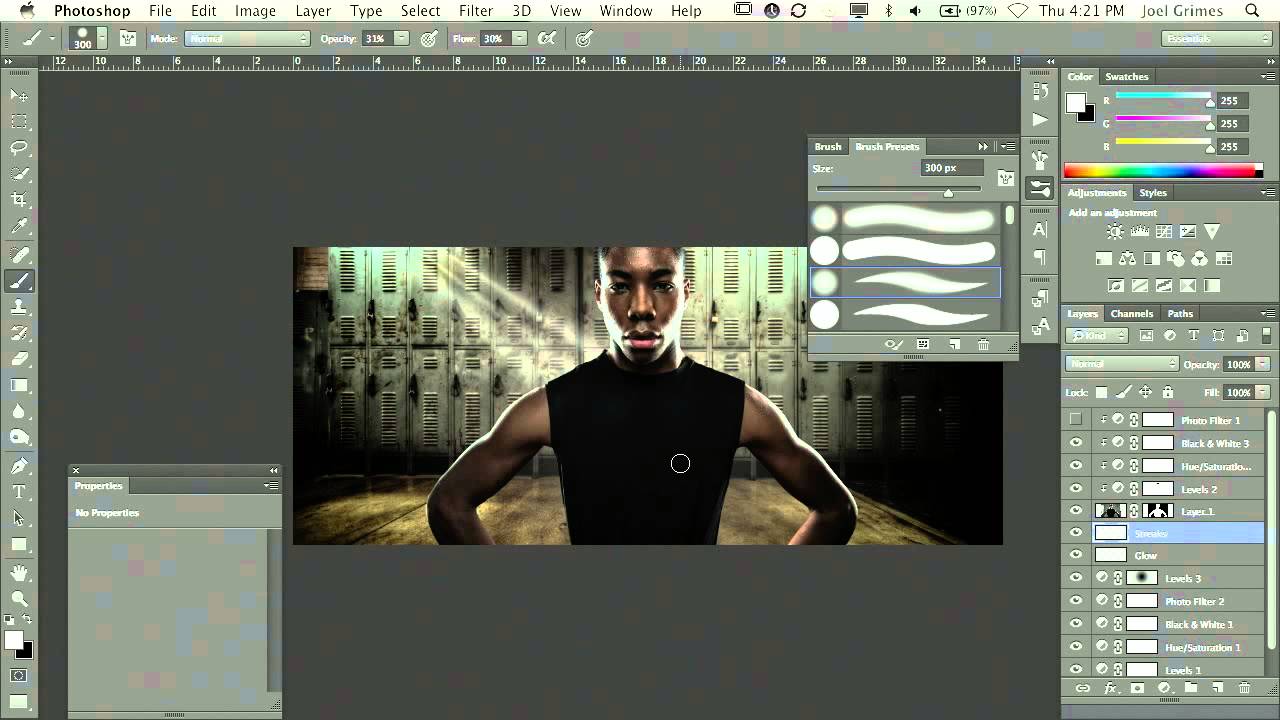
Task: Toggle airbrush mode in options bar
Action: (547, 38)
